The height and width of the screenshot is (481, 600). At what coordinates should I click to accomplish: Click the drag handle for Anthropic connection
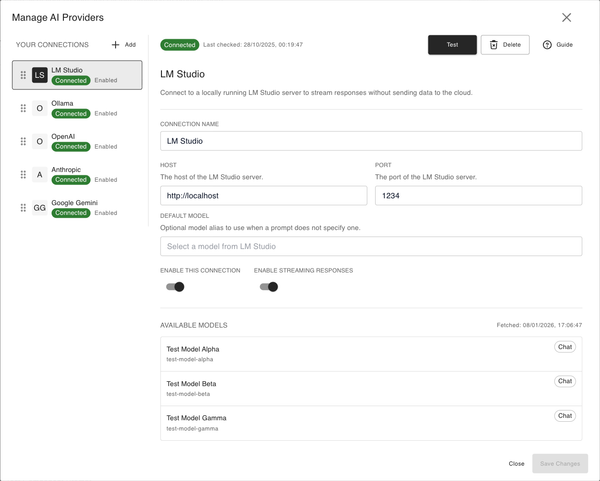pyautogui.click(x=23, y=174)
